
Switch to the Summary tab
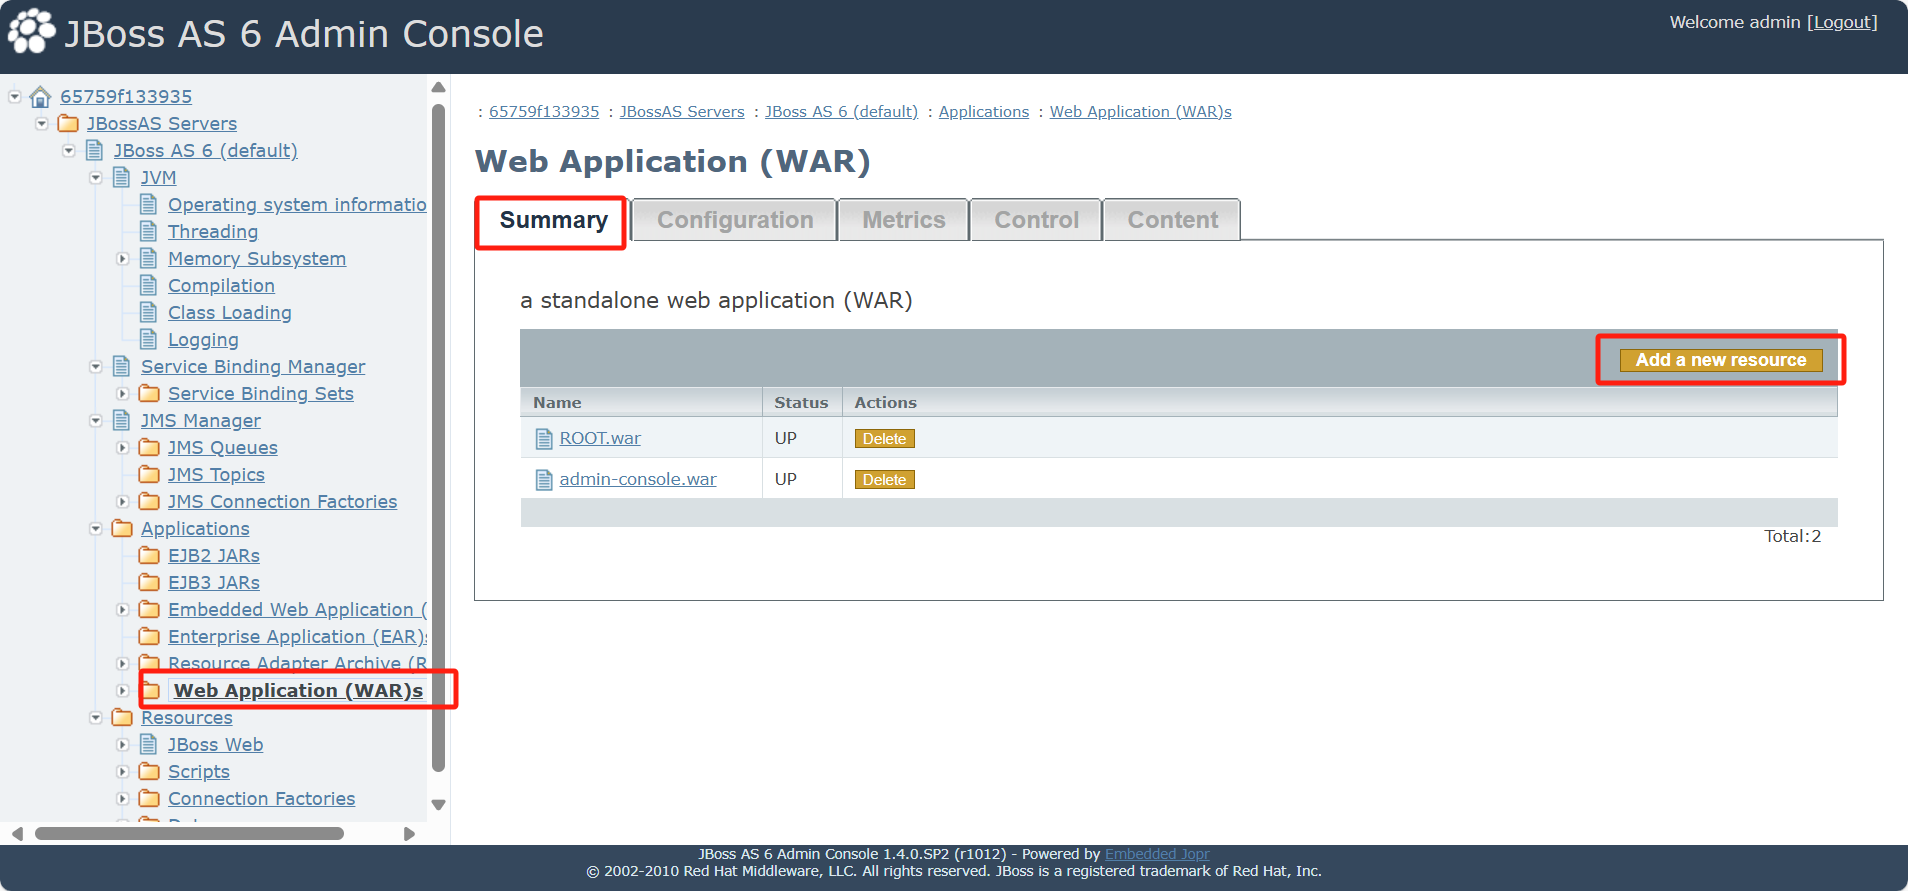pos(553,220)
